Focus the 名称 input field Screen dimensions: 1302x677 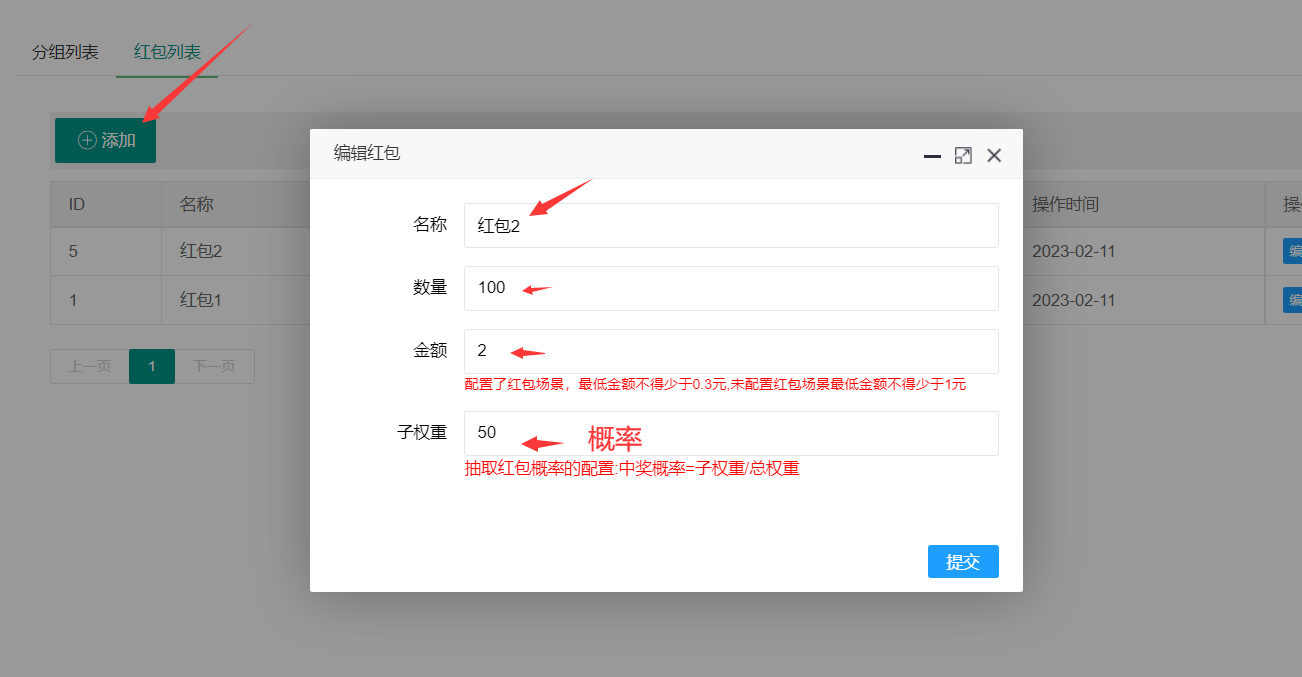coord(730,226)
